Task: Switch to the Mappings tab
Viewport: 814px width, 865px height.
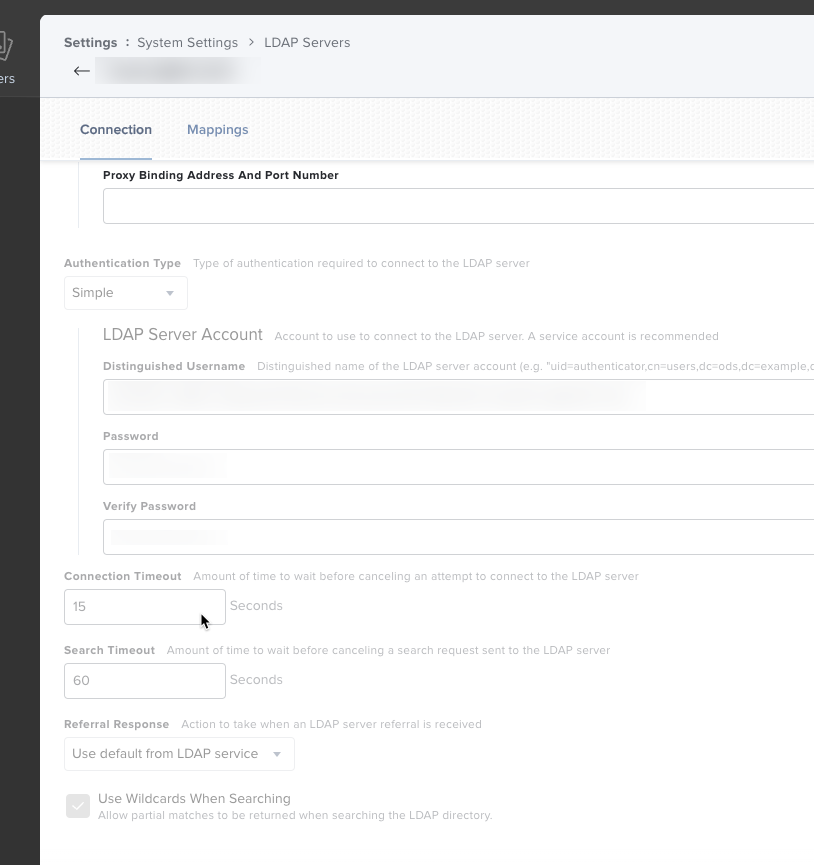Action: [217, 130]
